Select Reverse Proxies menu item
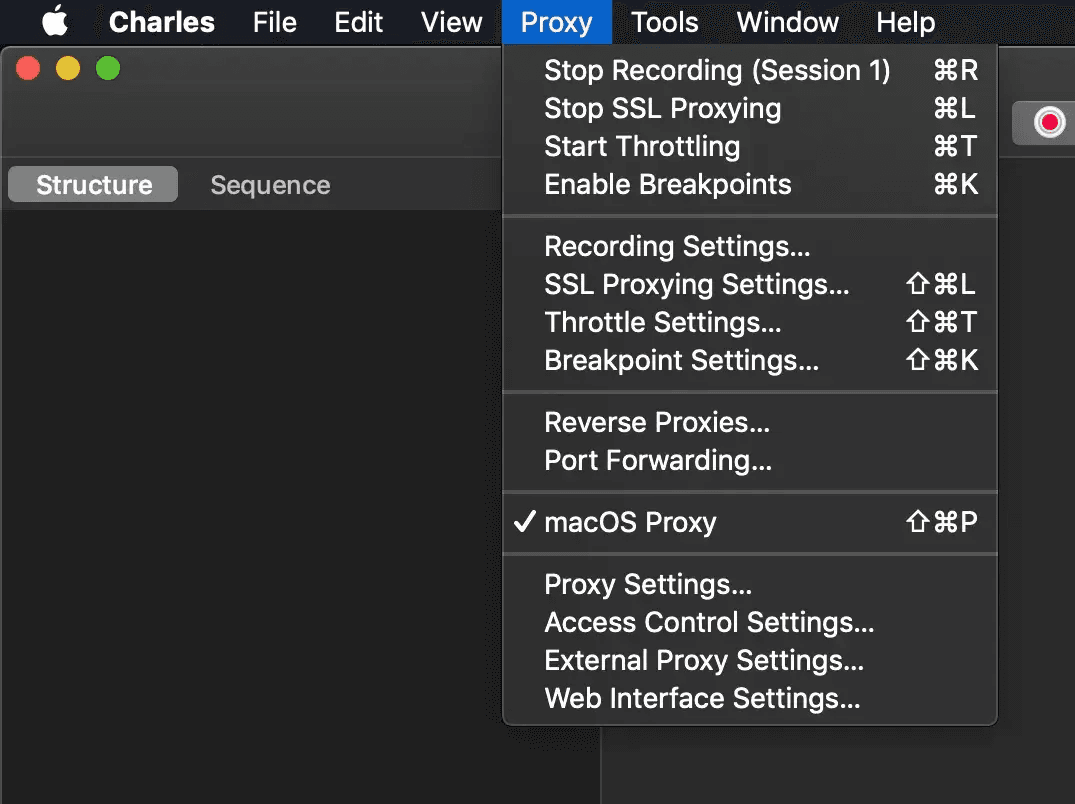 [x=657, y=422]
